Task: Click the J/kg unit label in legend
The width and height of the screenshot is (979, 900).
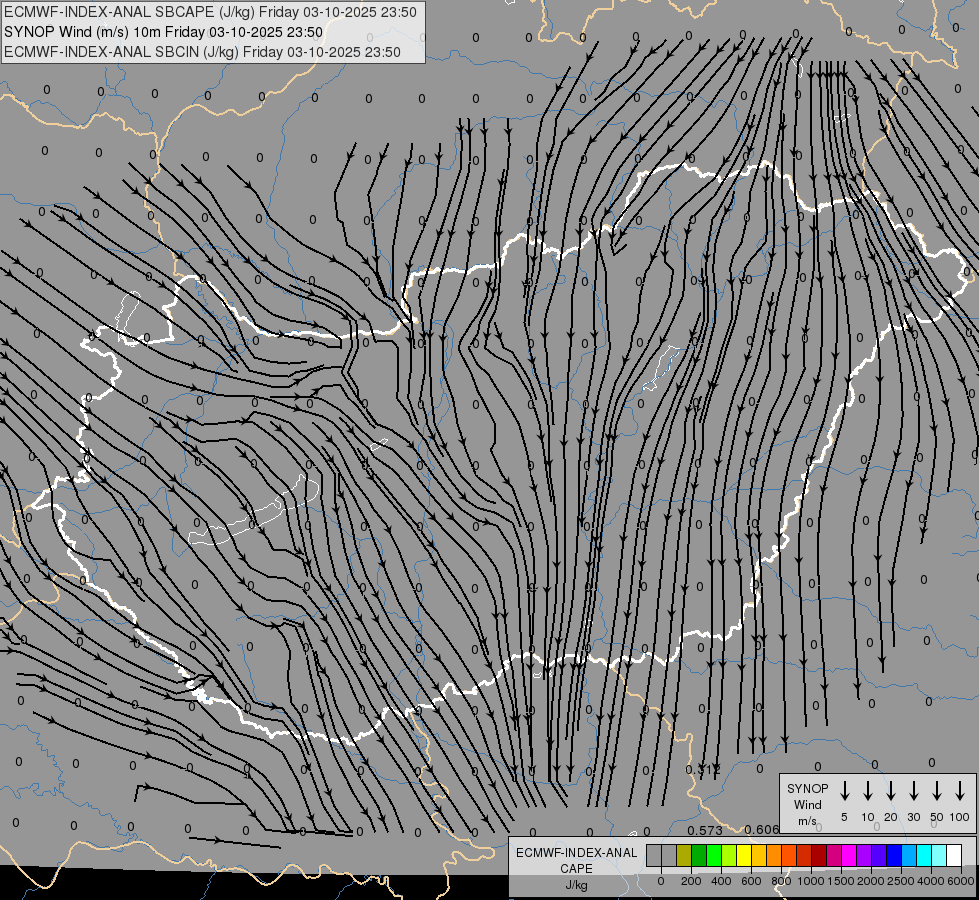Action: tap(576, 885)
